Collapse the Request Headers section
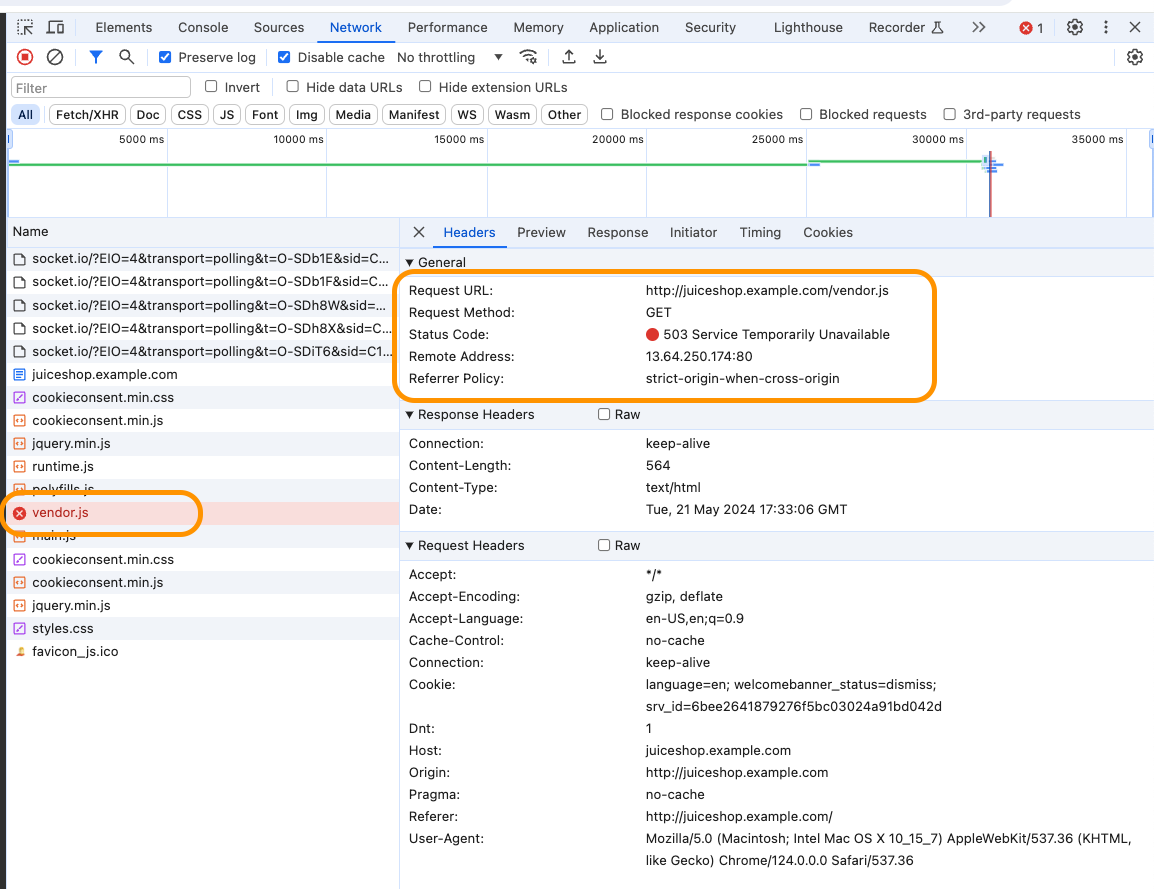Image resolution: width=1154 pixels, height=889 pixels. point(410,546)
